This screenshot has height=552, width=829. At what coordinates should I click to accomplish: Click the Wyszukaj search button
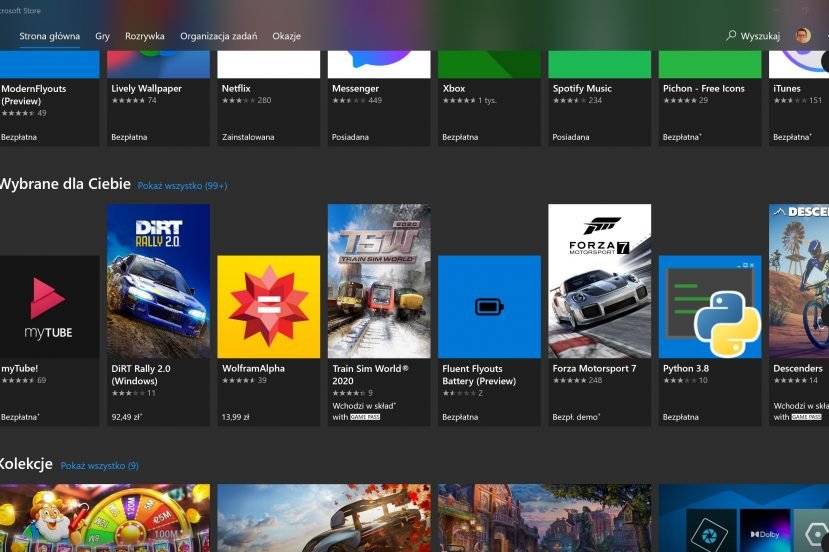click(753, 36)
